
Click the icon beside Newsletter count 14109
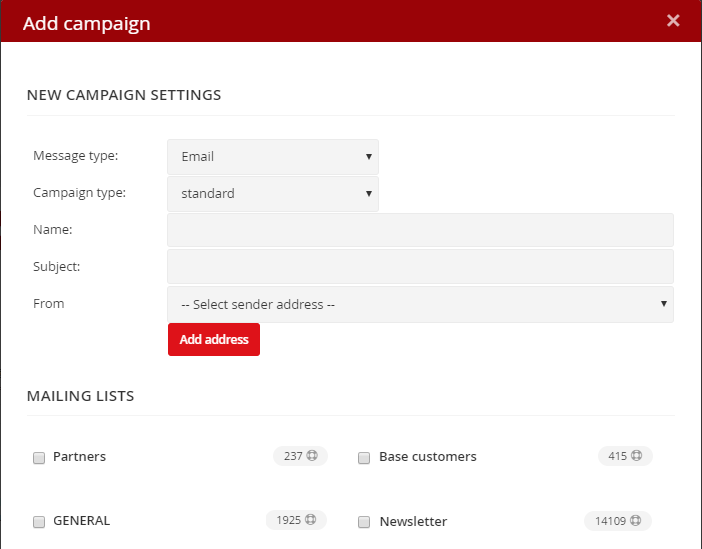point(635,520)
